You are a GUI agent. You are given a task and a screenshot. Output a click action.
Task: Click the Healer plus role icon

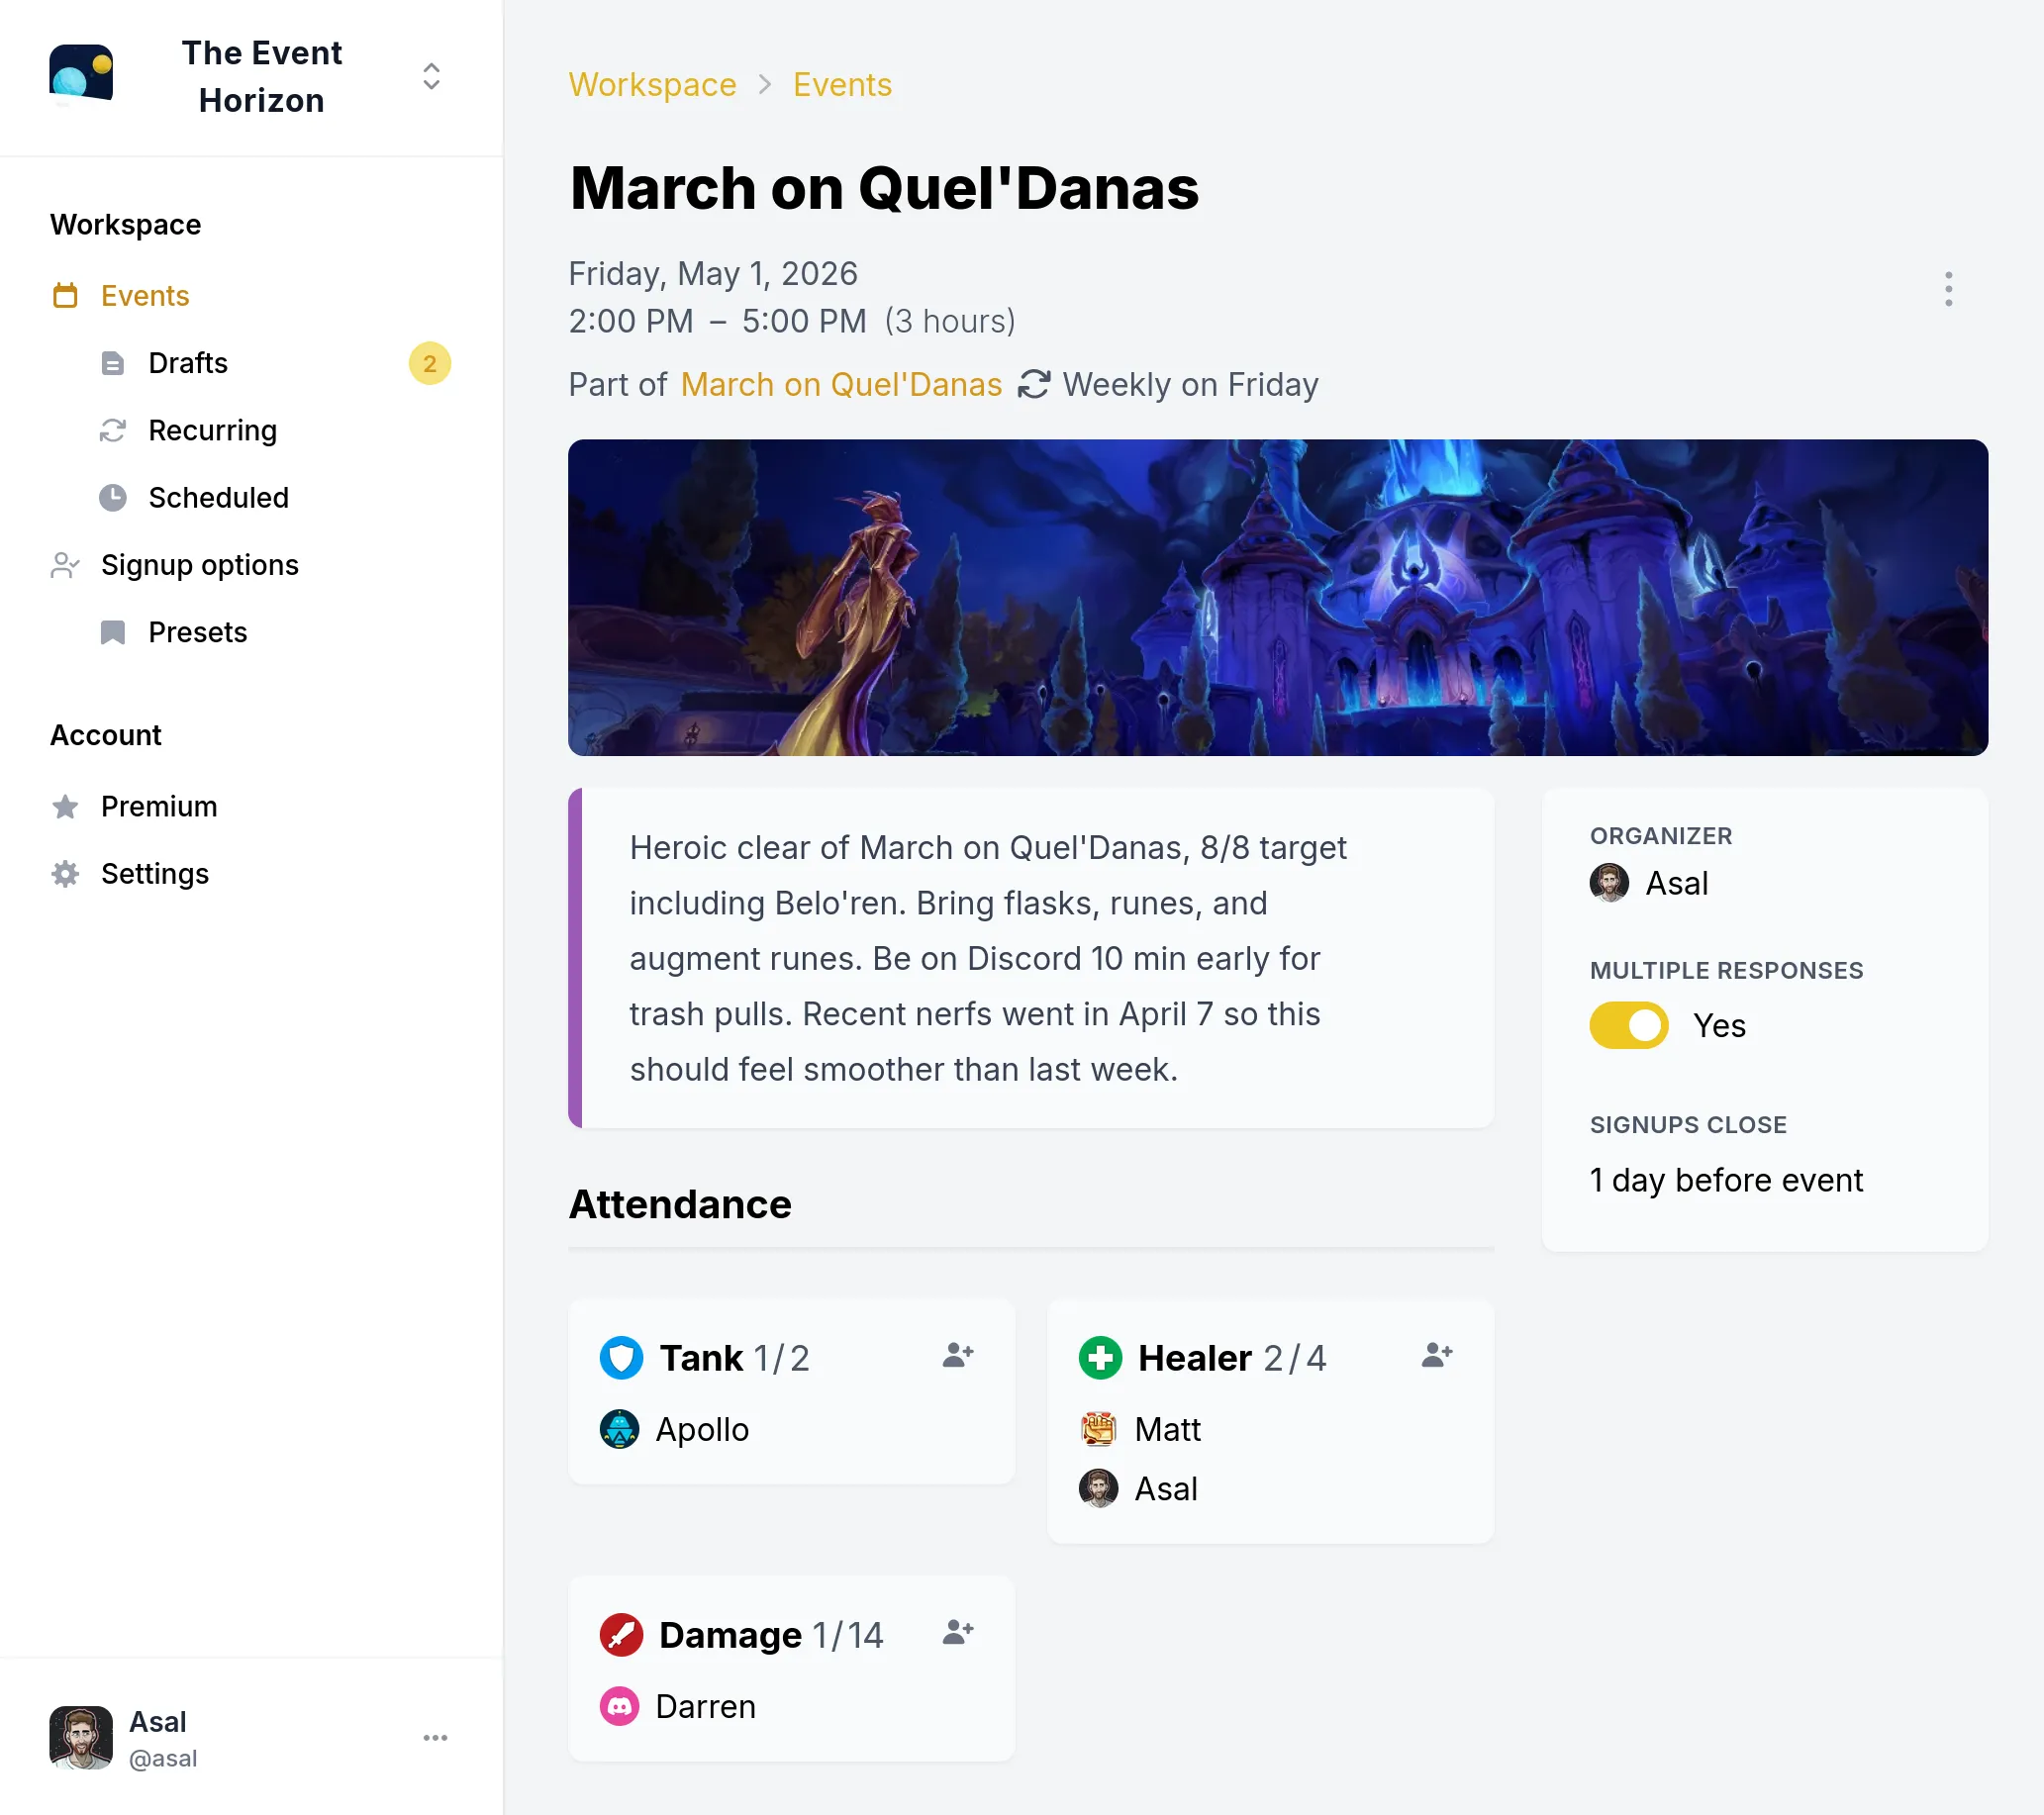[1100, 1358]
